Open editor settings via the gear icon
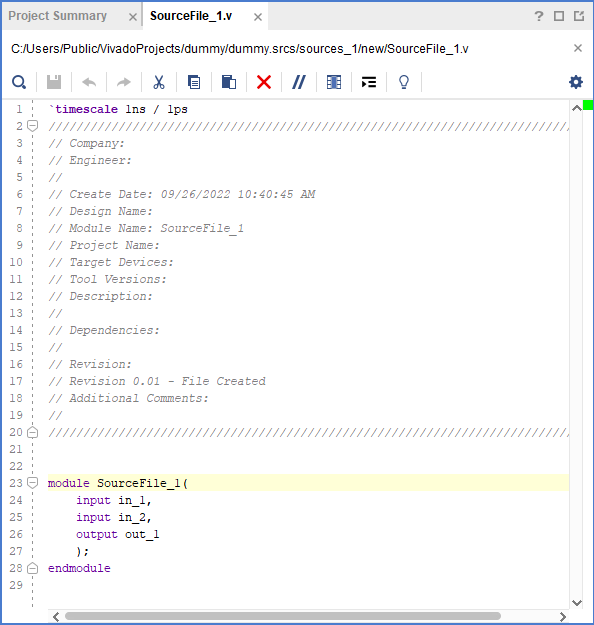 coord(576,82)
